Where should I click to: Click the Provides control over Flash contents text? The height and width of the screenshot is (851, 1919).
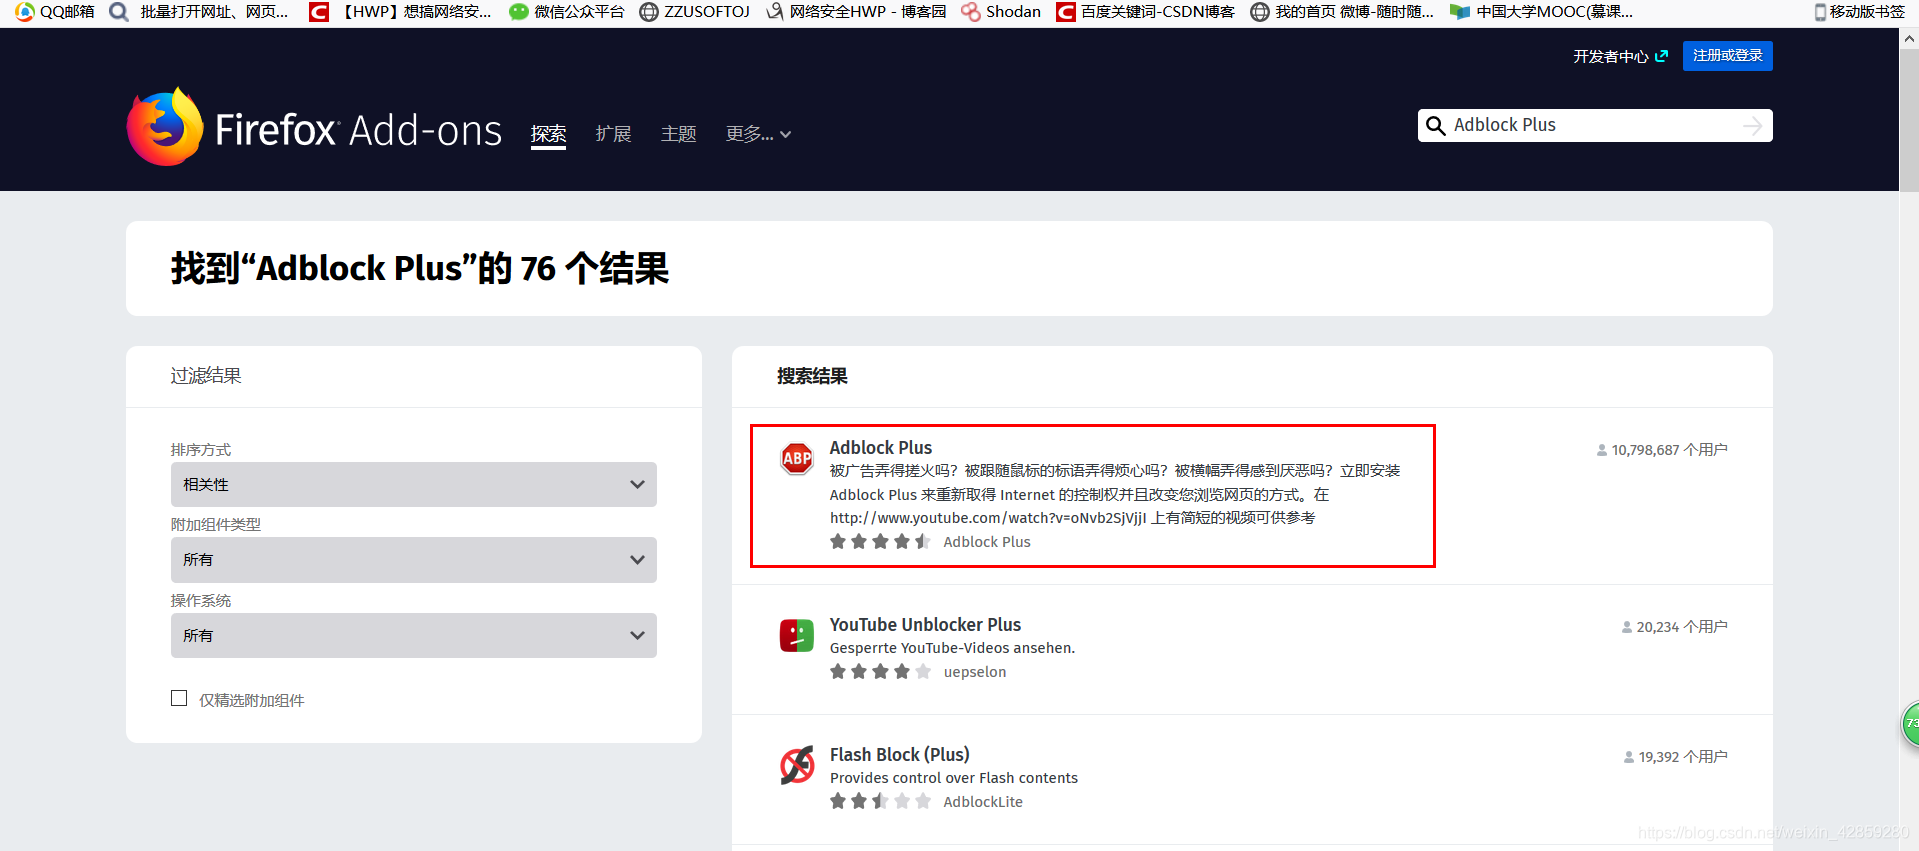pyautogui.click(x=954, y=778)
